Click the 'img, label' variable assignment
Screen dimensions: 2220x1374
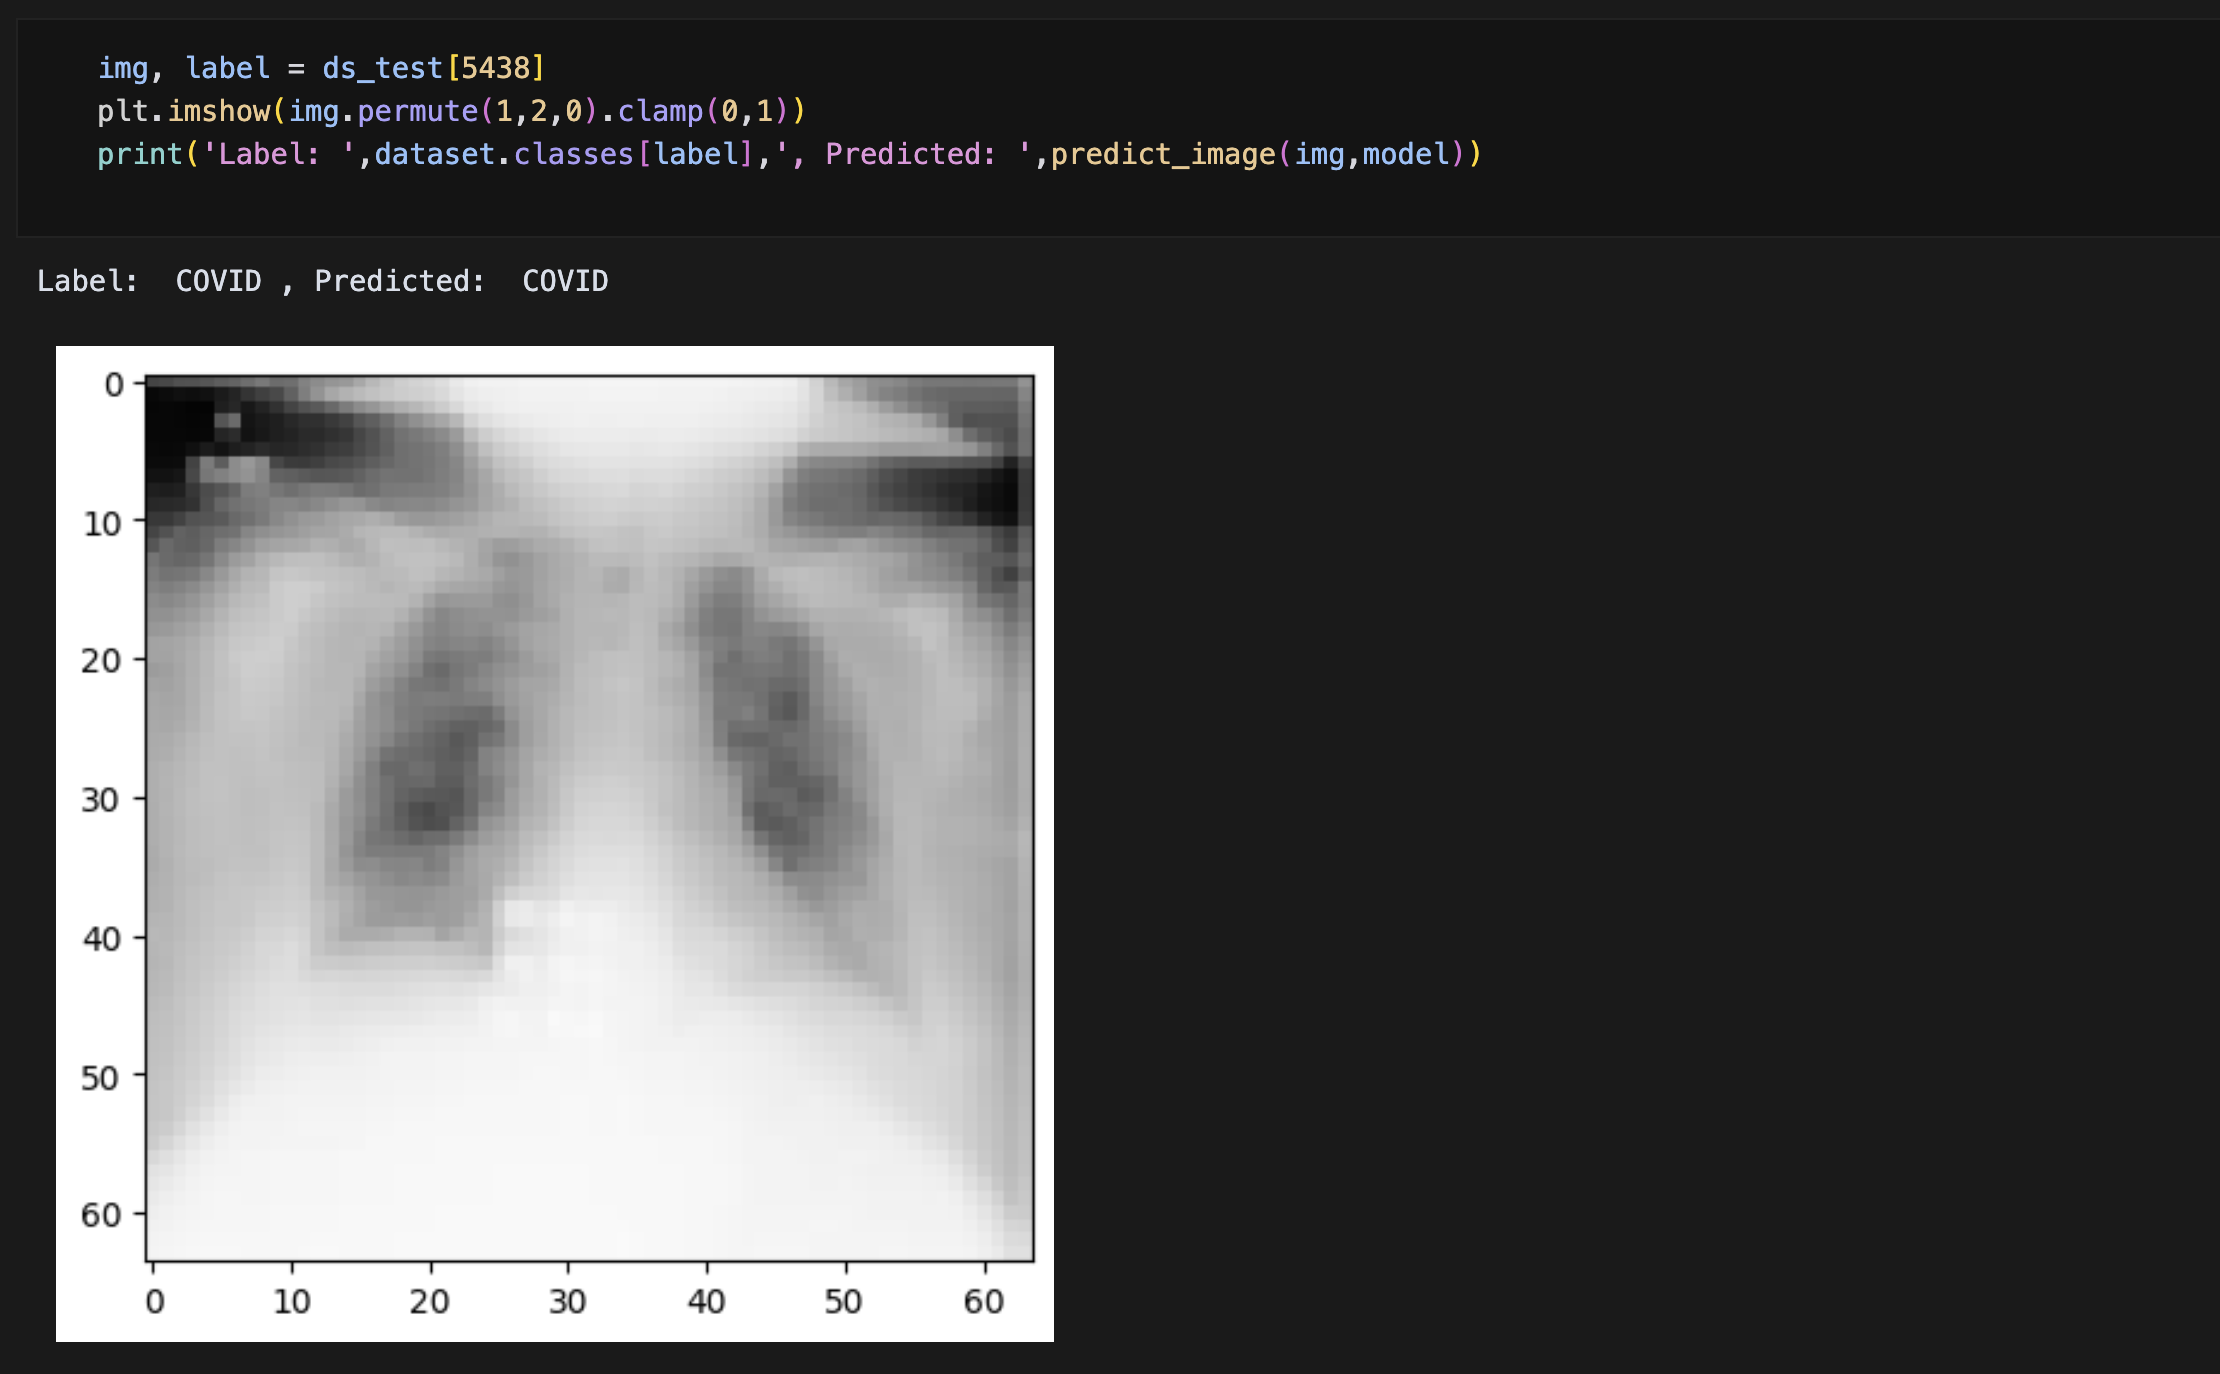pyautogui.click(x=183, y=68)
